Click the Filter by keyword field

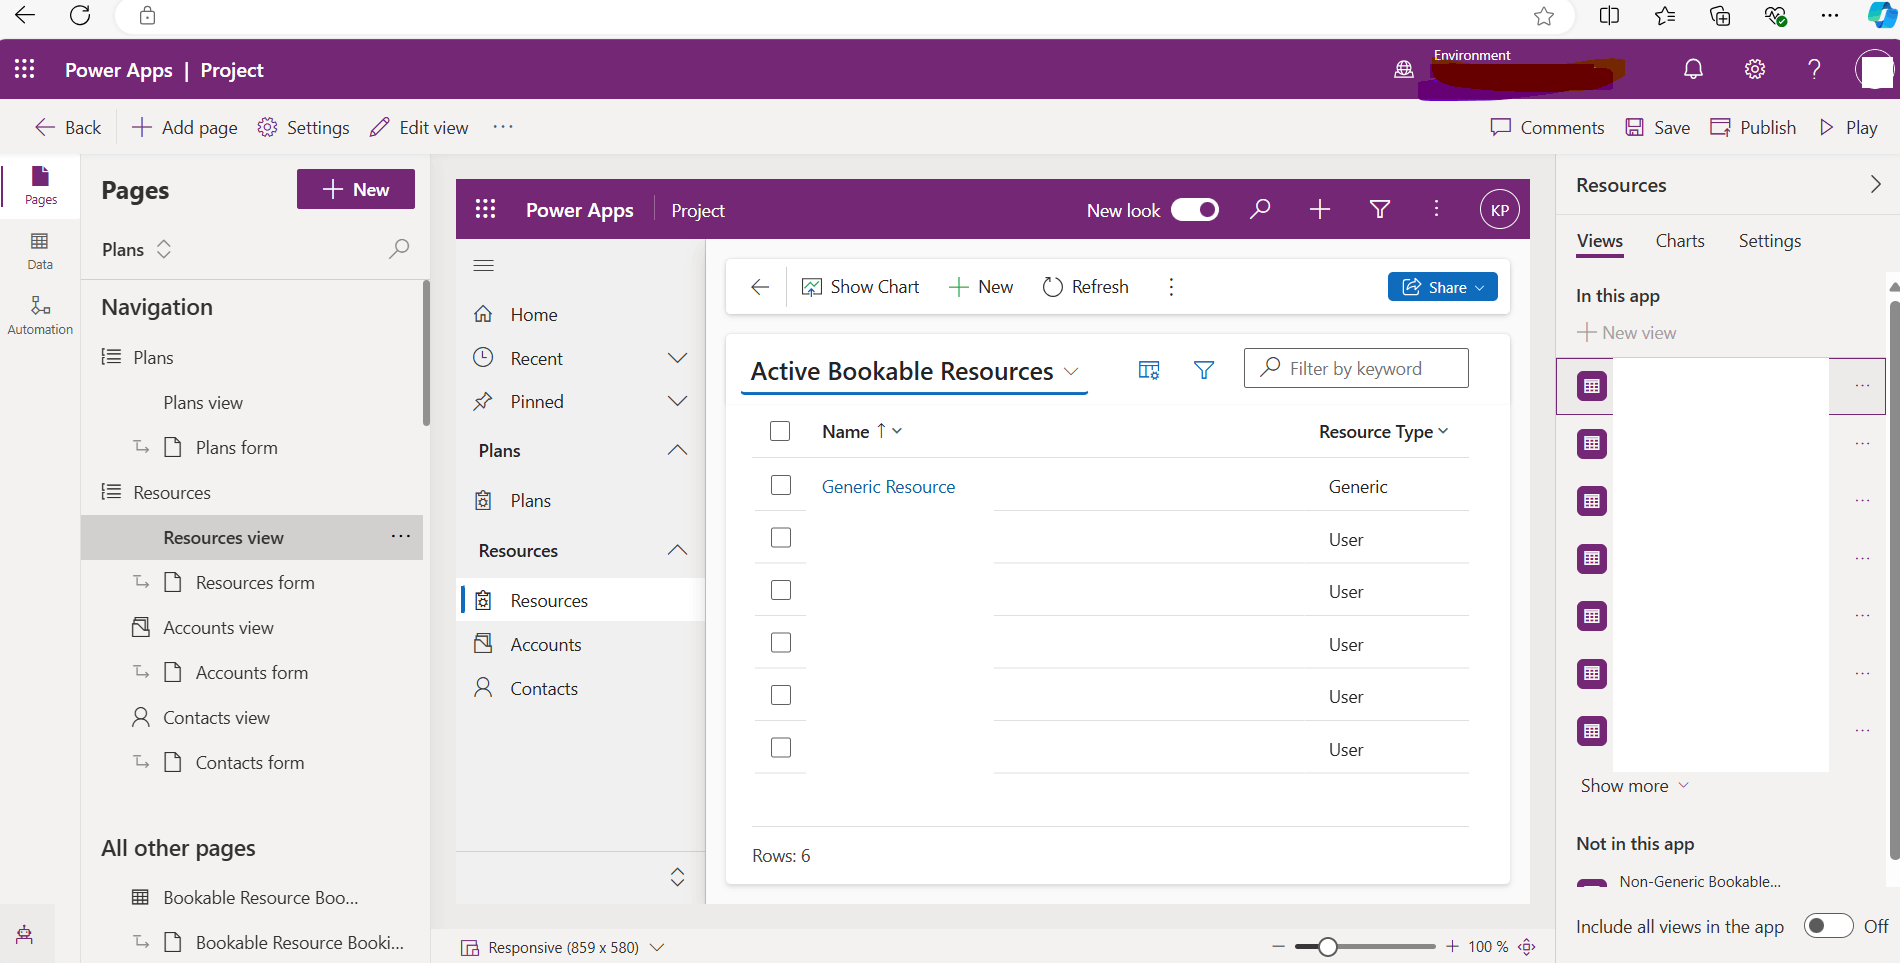(1356, 368)
